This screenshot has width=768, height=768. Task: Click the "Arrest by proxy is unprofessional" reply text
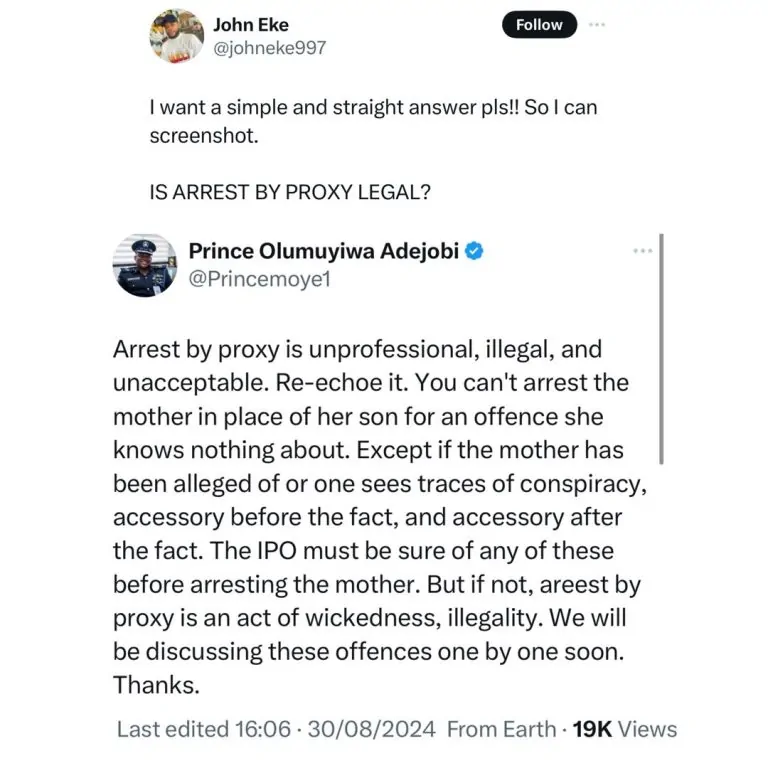tap(323, 353)
